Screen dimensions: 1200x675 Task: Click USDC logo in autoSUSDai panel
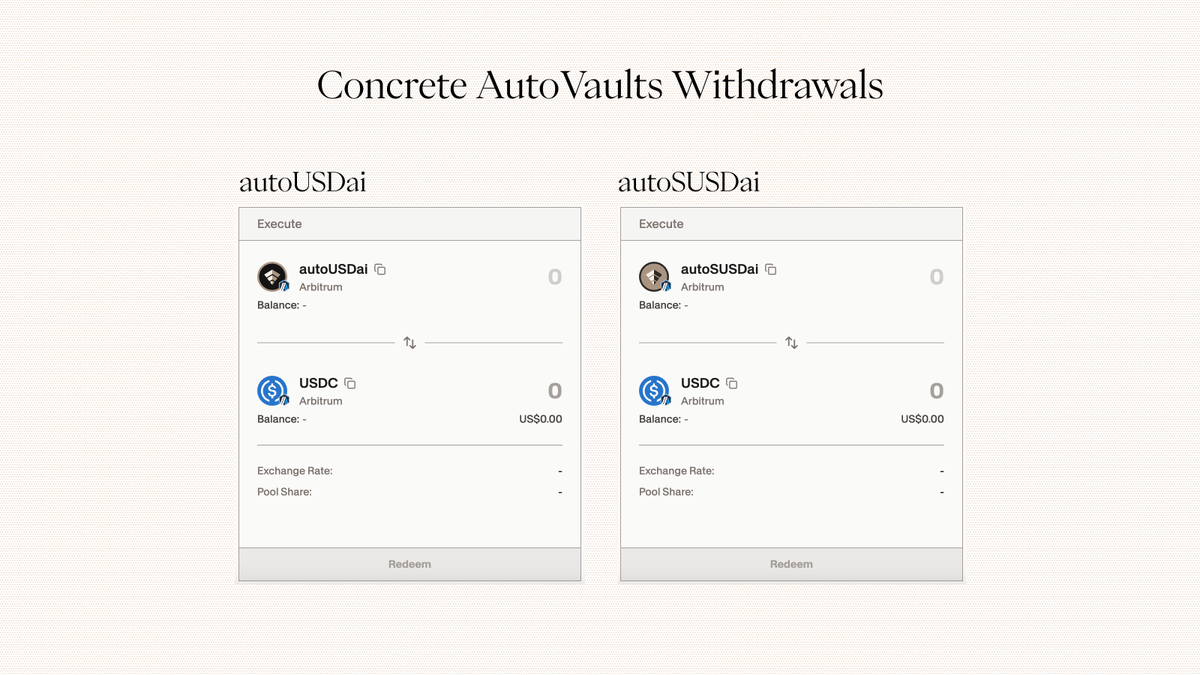[x=654, y=391]
